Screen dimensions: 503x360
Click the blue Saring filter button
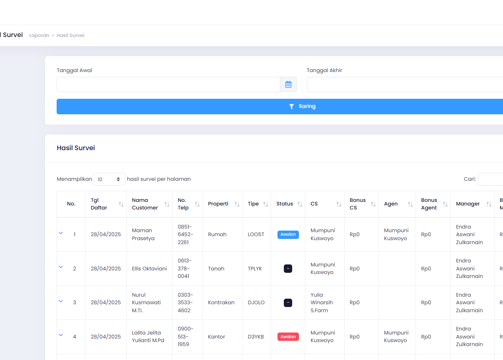pyautogui.click(x=280, y=106)
